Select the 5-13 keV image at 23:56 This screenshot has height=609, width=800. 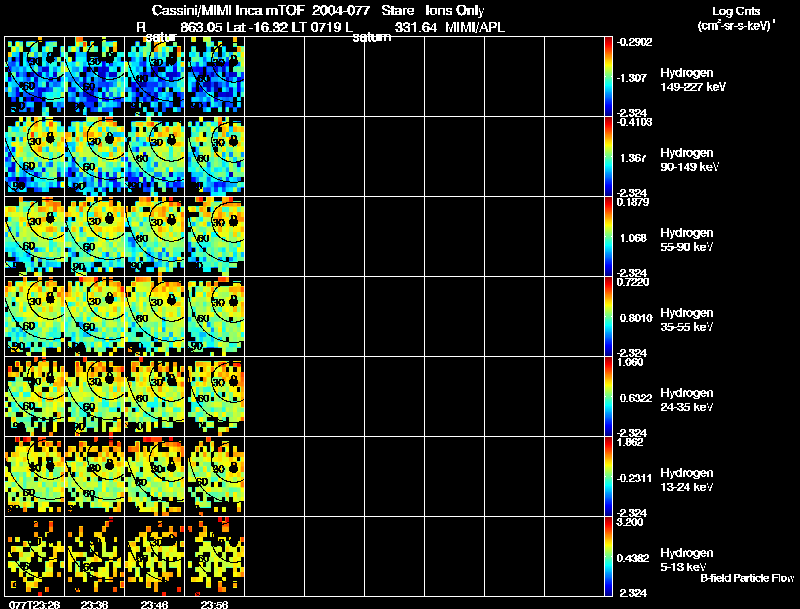pyautogui.click(x=215, y=557)
